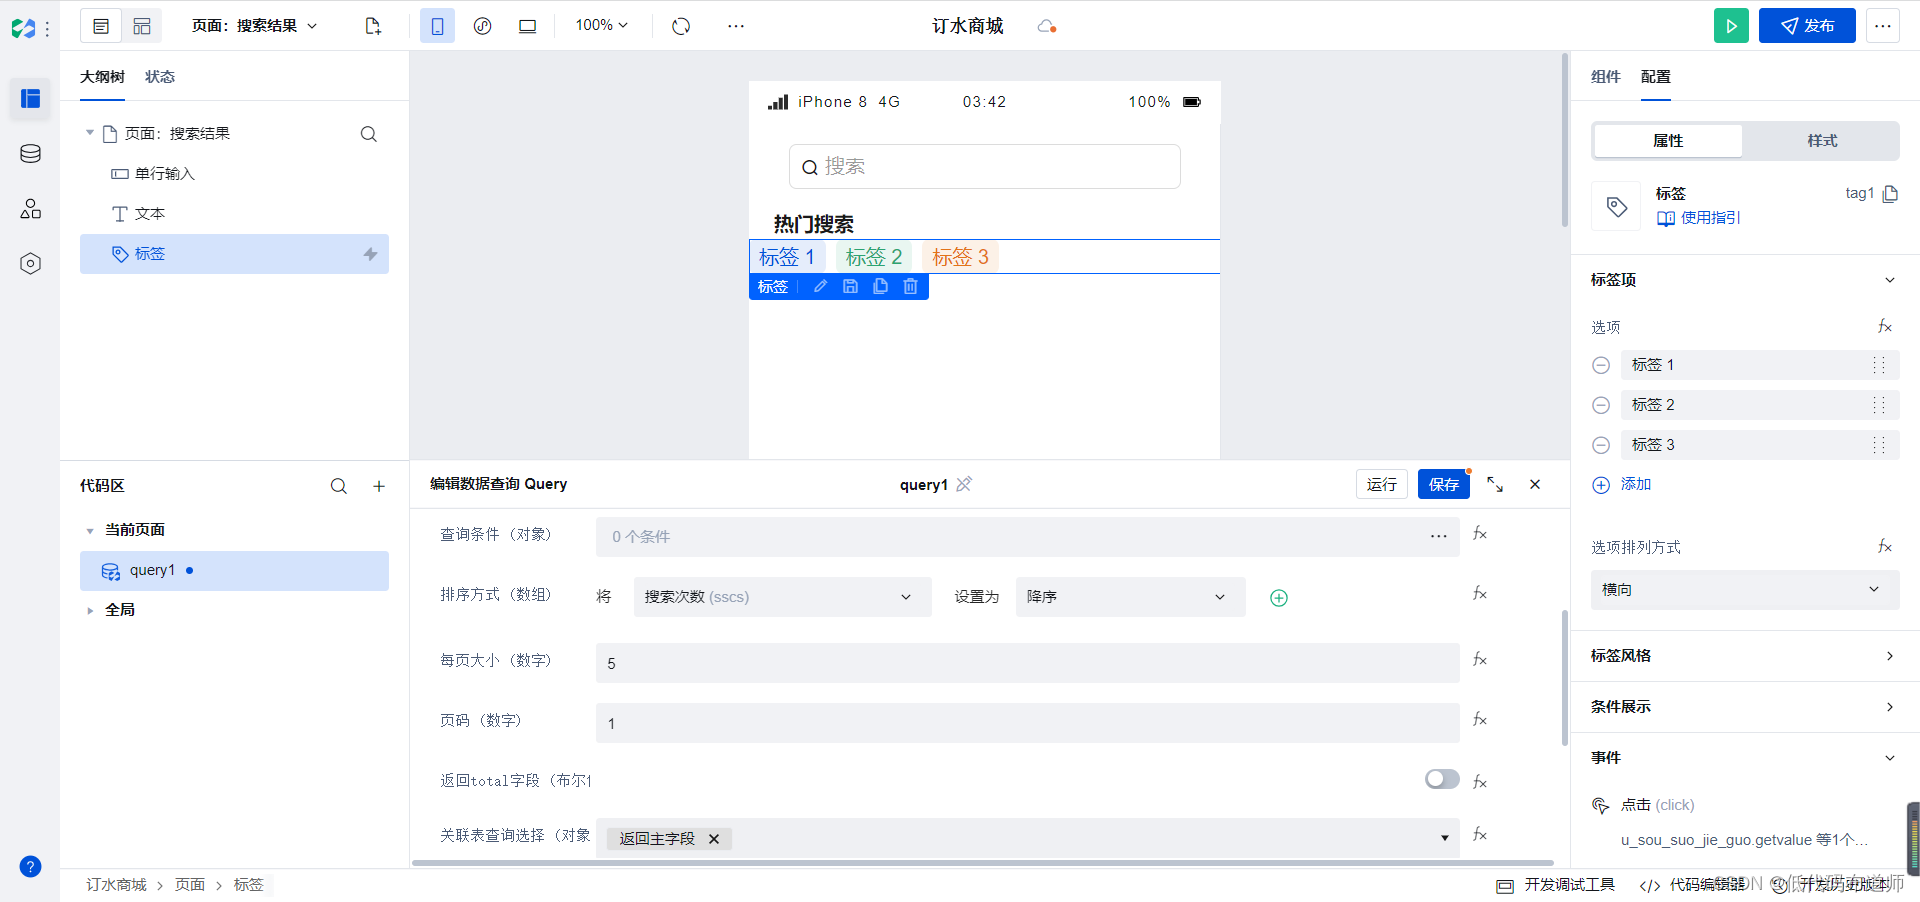Open the sort field dropdown 搜索次数
The image size is (1920, 902).
pyautogui.click(x=783, y=597)
